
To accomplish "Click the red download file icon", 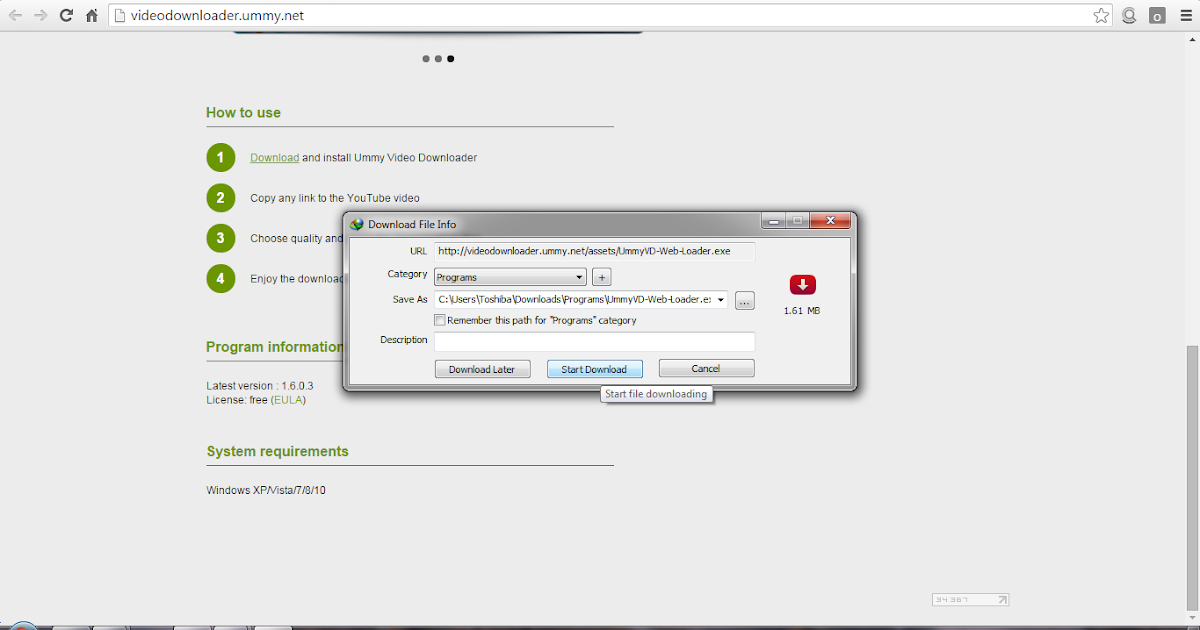I will 802,285.
